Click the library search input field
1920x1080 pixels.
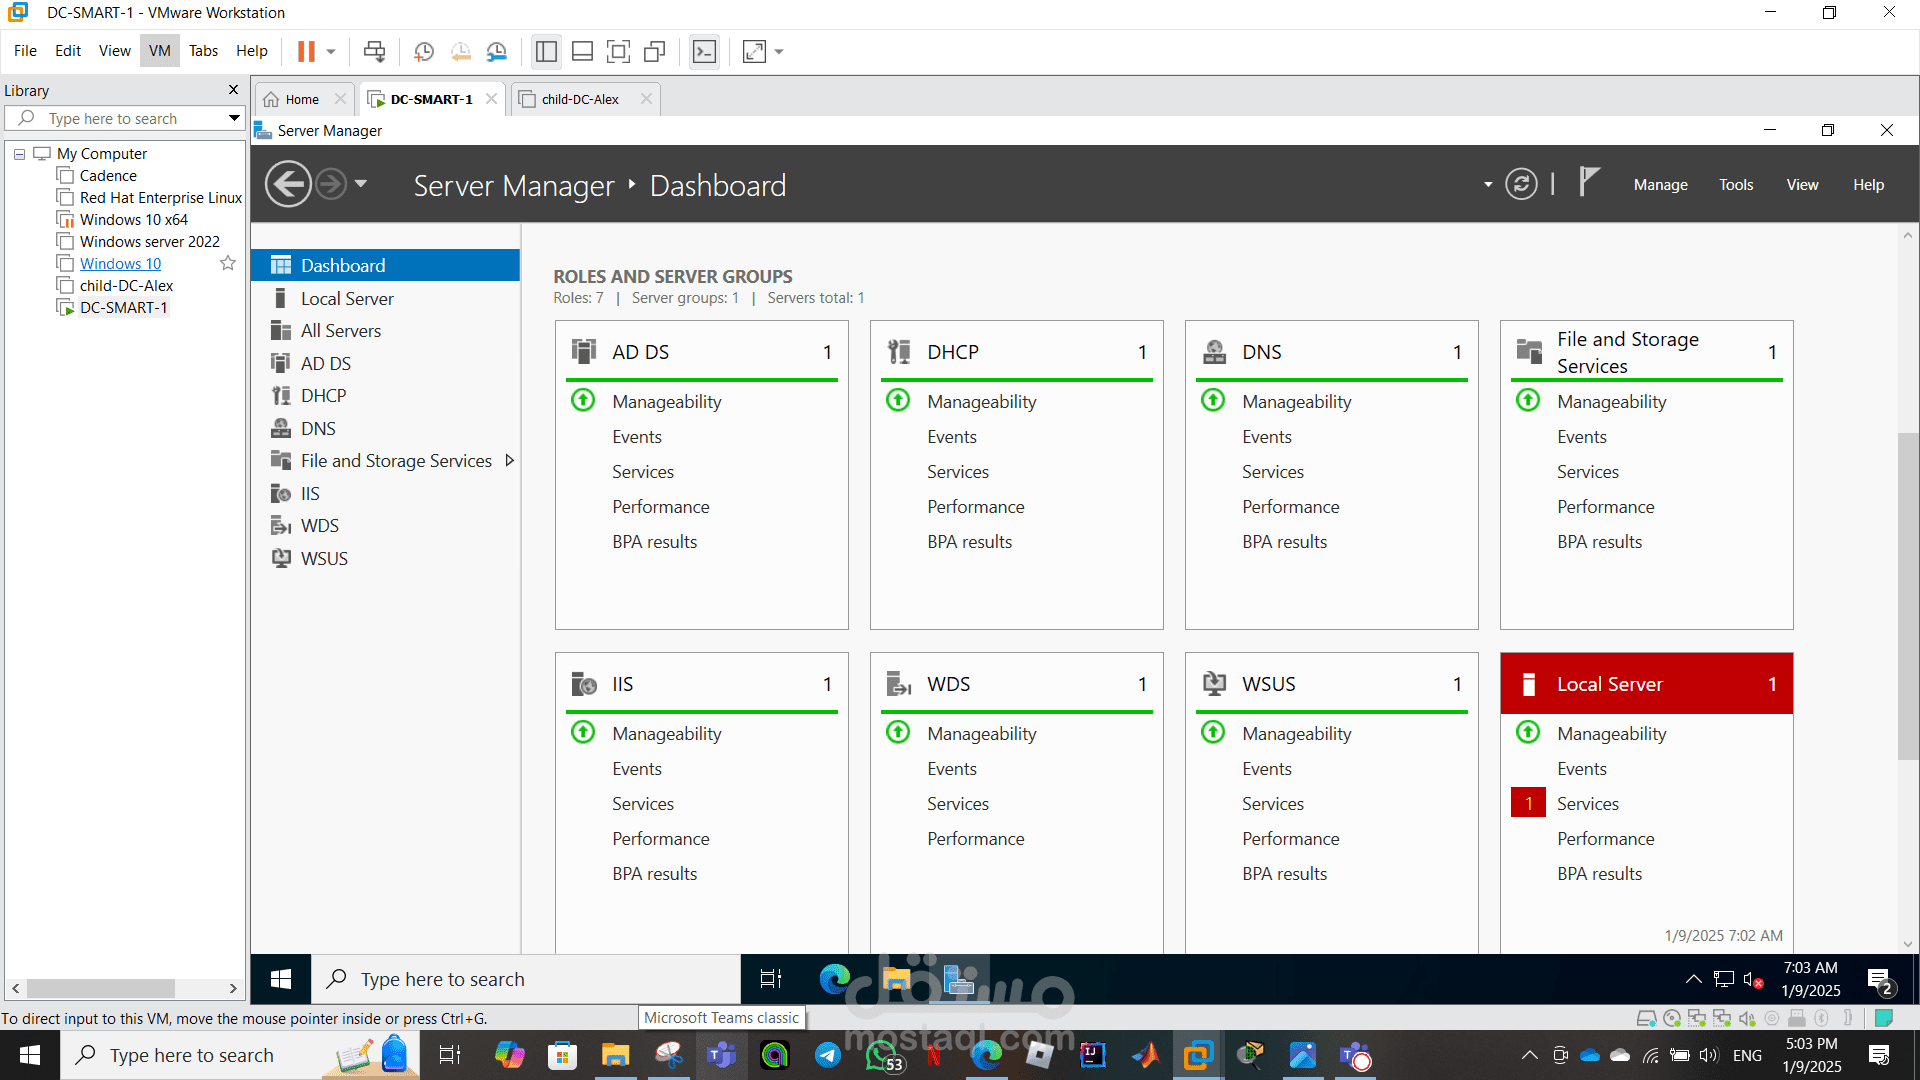tap(124, 118)
